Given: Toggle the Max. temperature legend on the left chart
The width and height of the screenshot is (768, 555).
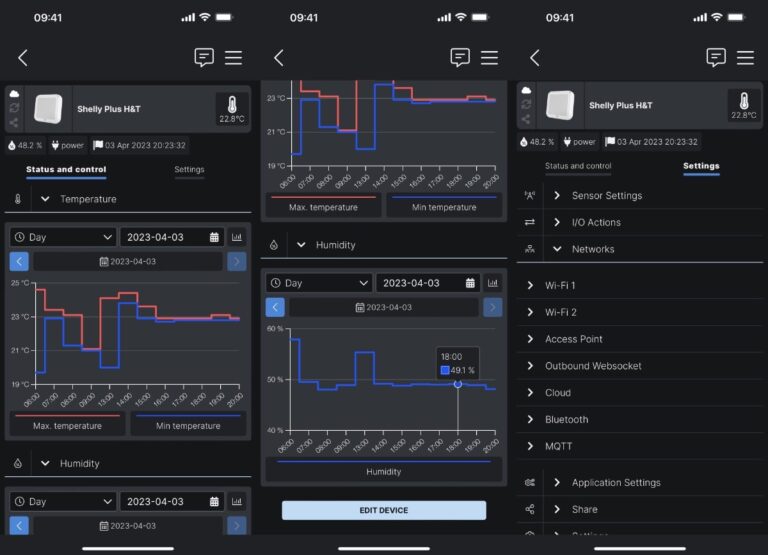Looking at the screenshot, I should pyautogui.click(x=68, y=425).
